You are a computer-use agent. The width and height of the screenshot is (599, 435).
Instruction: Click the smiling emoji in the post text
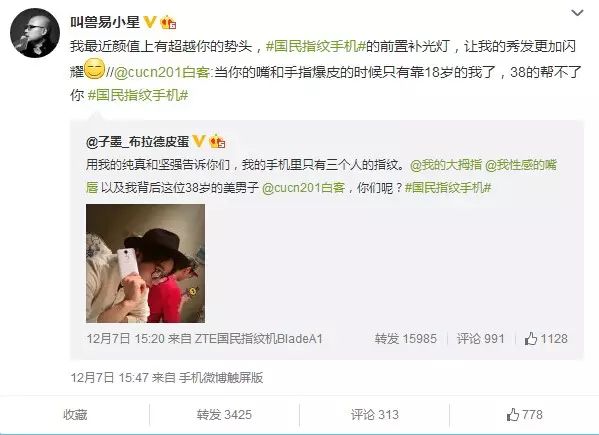click(94, 69)
